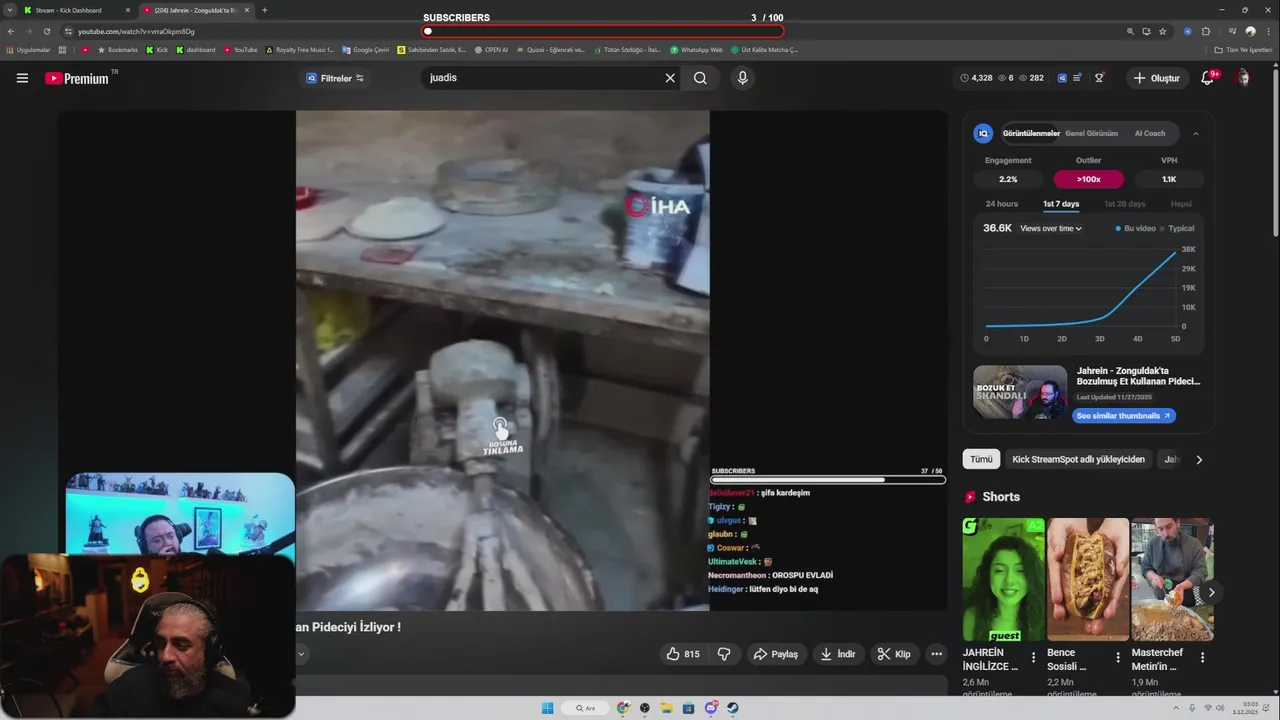Open the Chrome three-dot menu
The width and height of the screenshot is (1280, 720).
click(1269, 31)
